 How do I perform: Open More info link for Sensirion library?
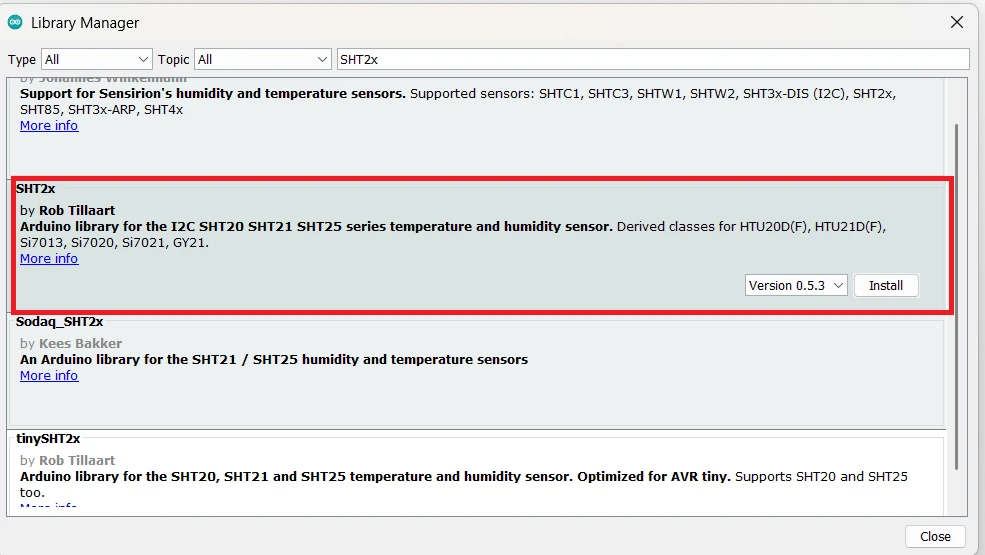click(49, 125)
